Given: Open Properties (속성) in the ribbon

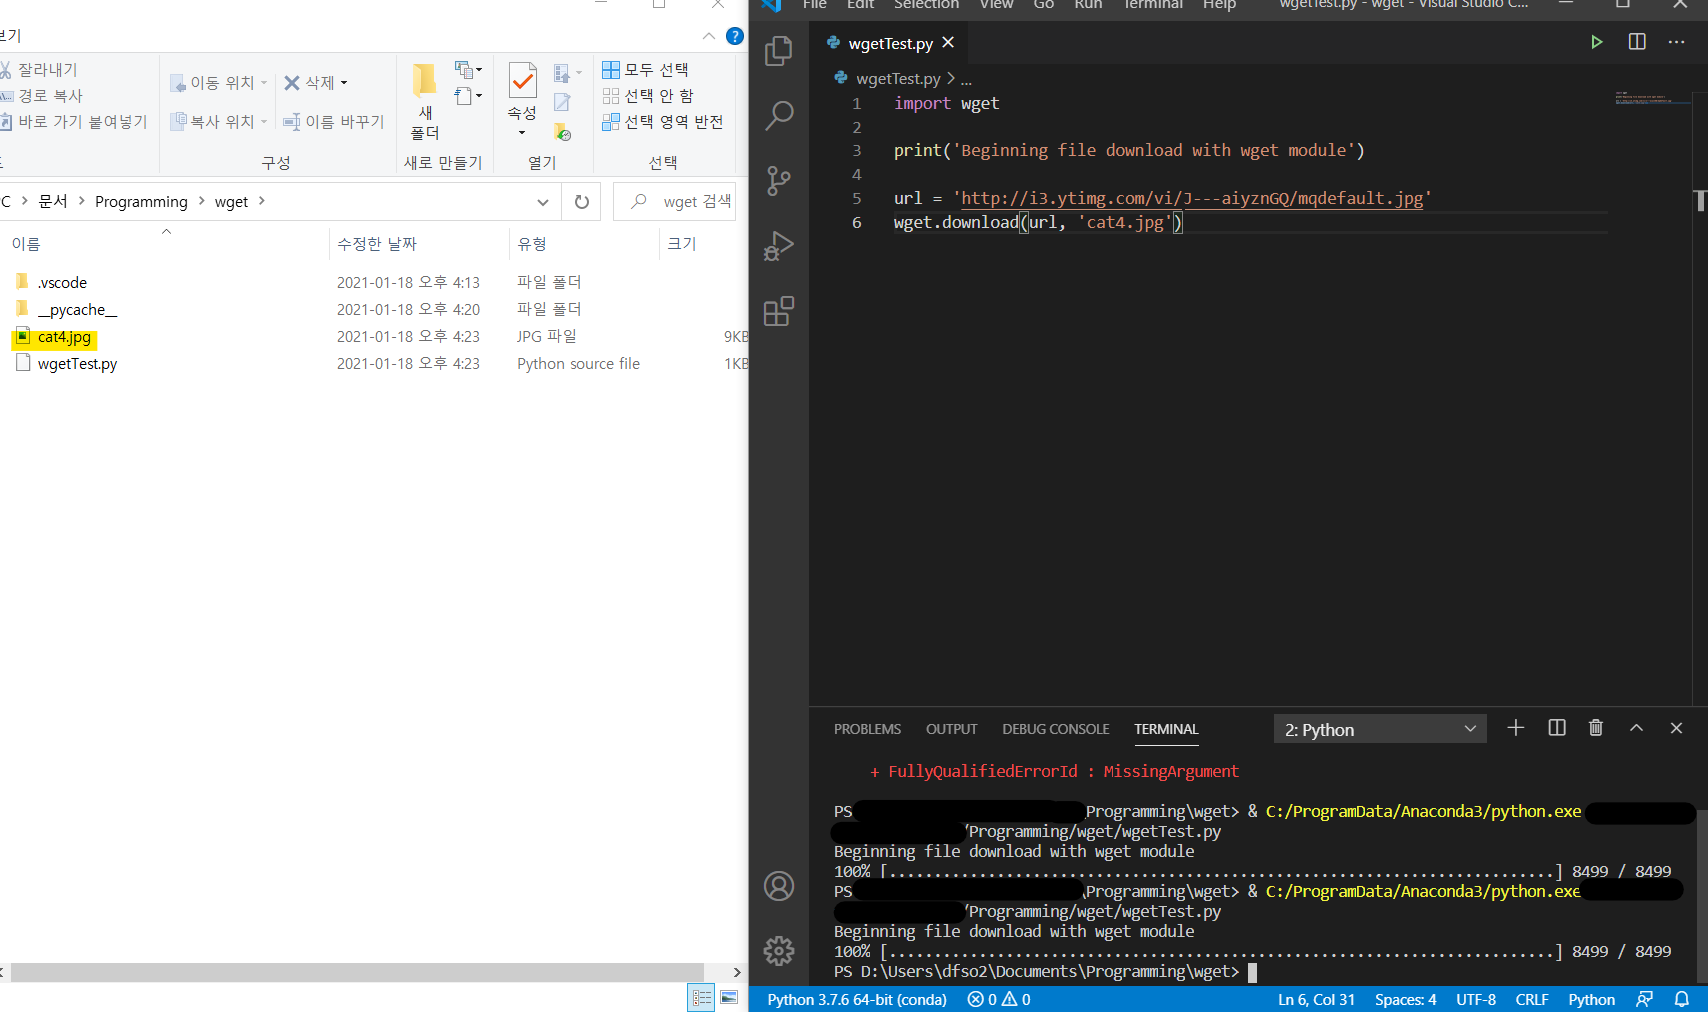Looking at the screenshot, I should 522,101.
